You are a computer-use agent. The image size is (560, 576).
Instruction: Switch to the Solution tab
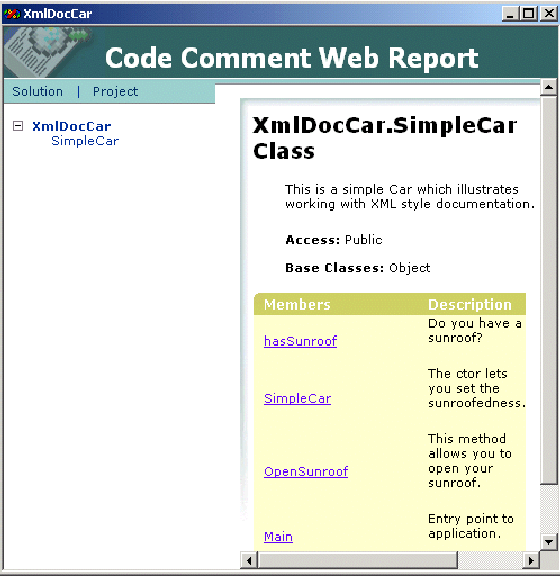coord(37,91)
